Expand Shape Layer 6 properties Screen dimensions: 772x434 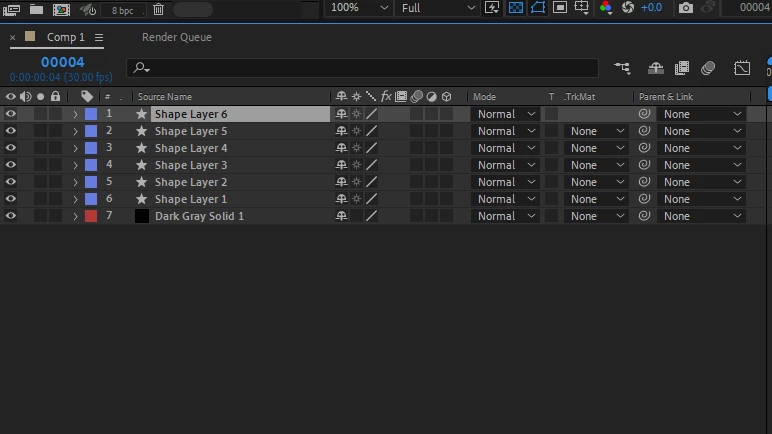click(75, 114)
